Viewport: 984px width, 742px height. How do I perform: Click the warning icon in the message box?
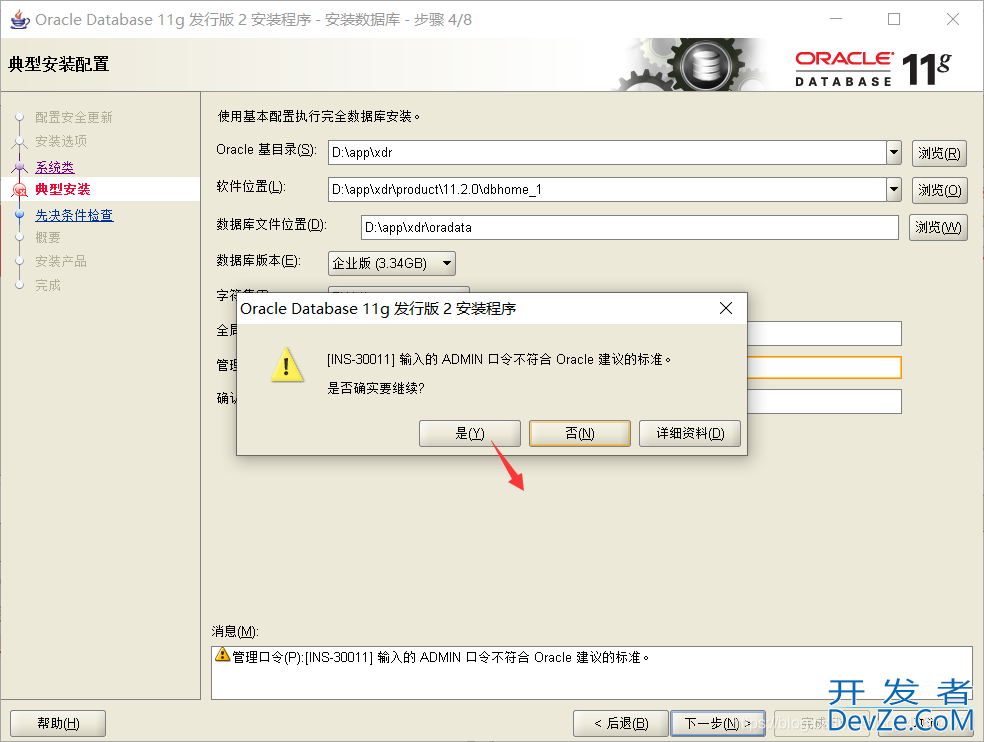tap(222, 655)
